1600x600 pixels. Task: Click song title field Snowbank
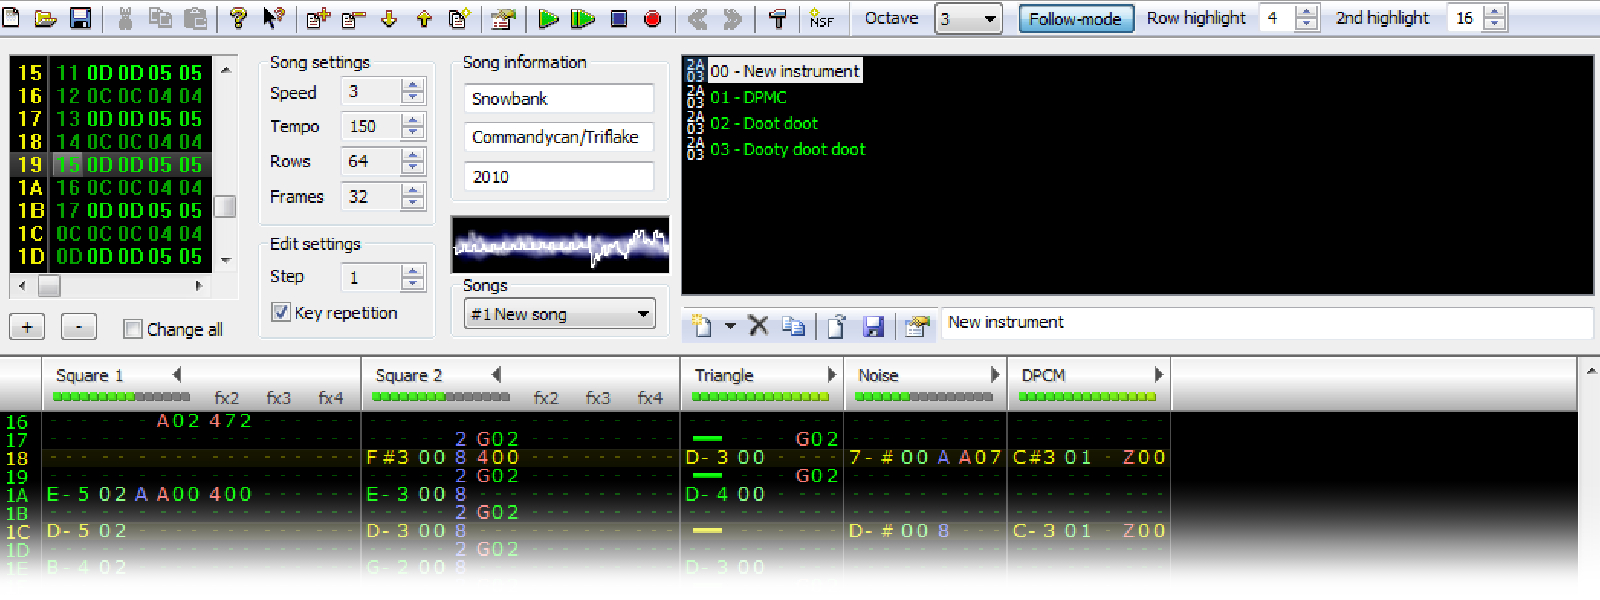pyautogui.click(x=559, y=99)
